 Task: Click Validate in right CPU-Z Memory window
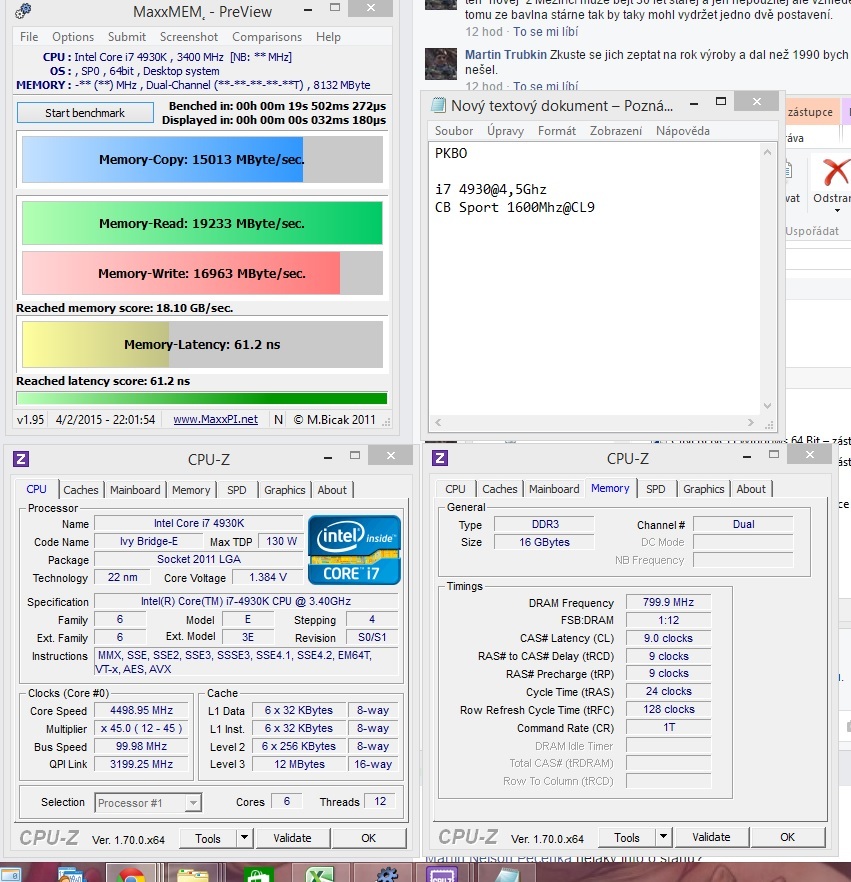coord(711,836)
